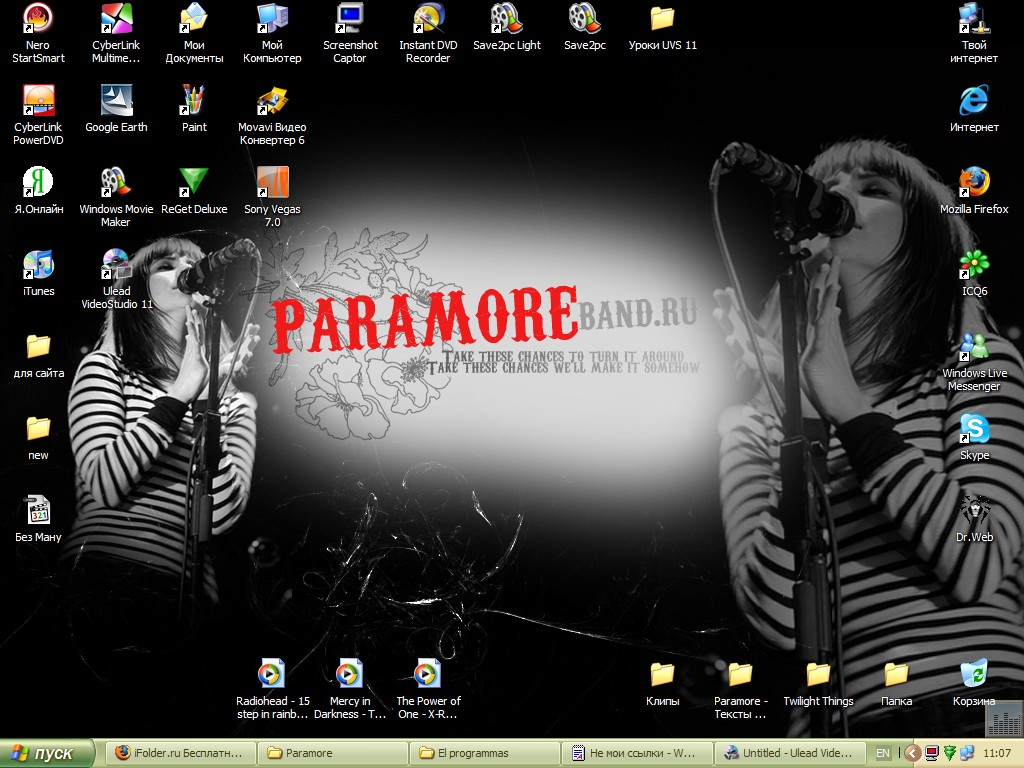Activate the Paramore folder taskbar button

332,753
